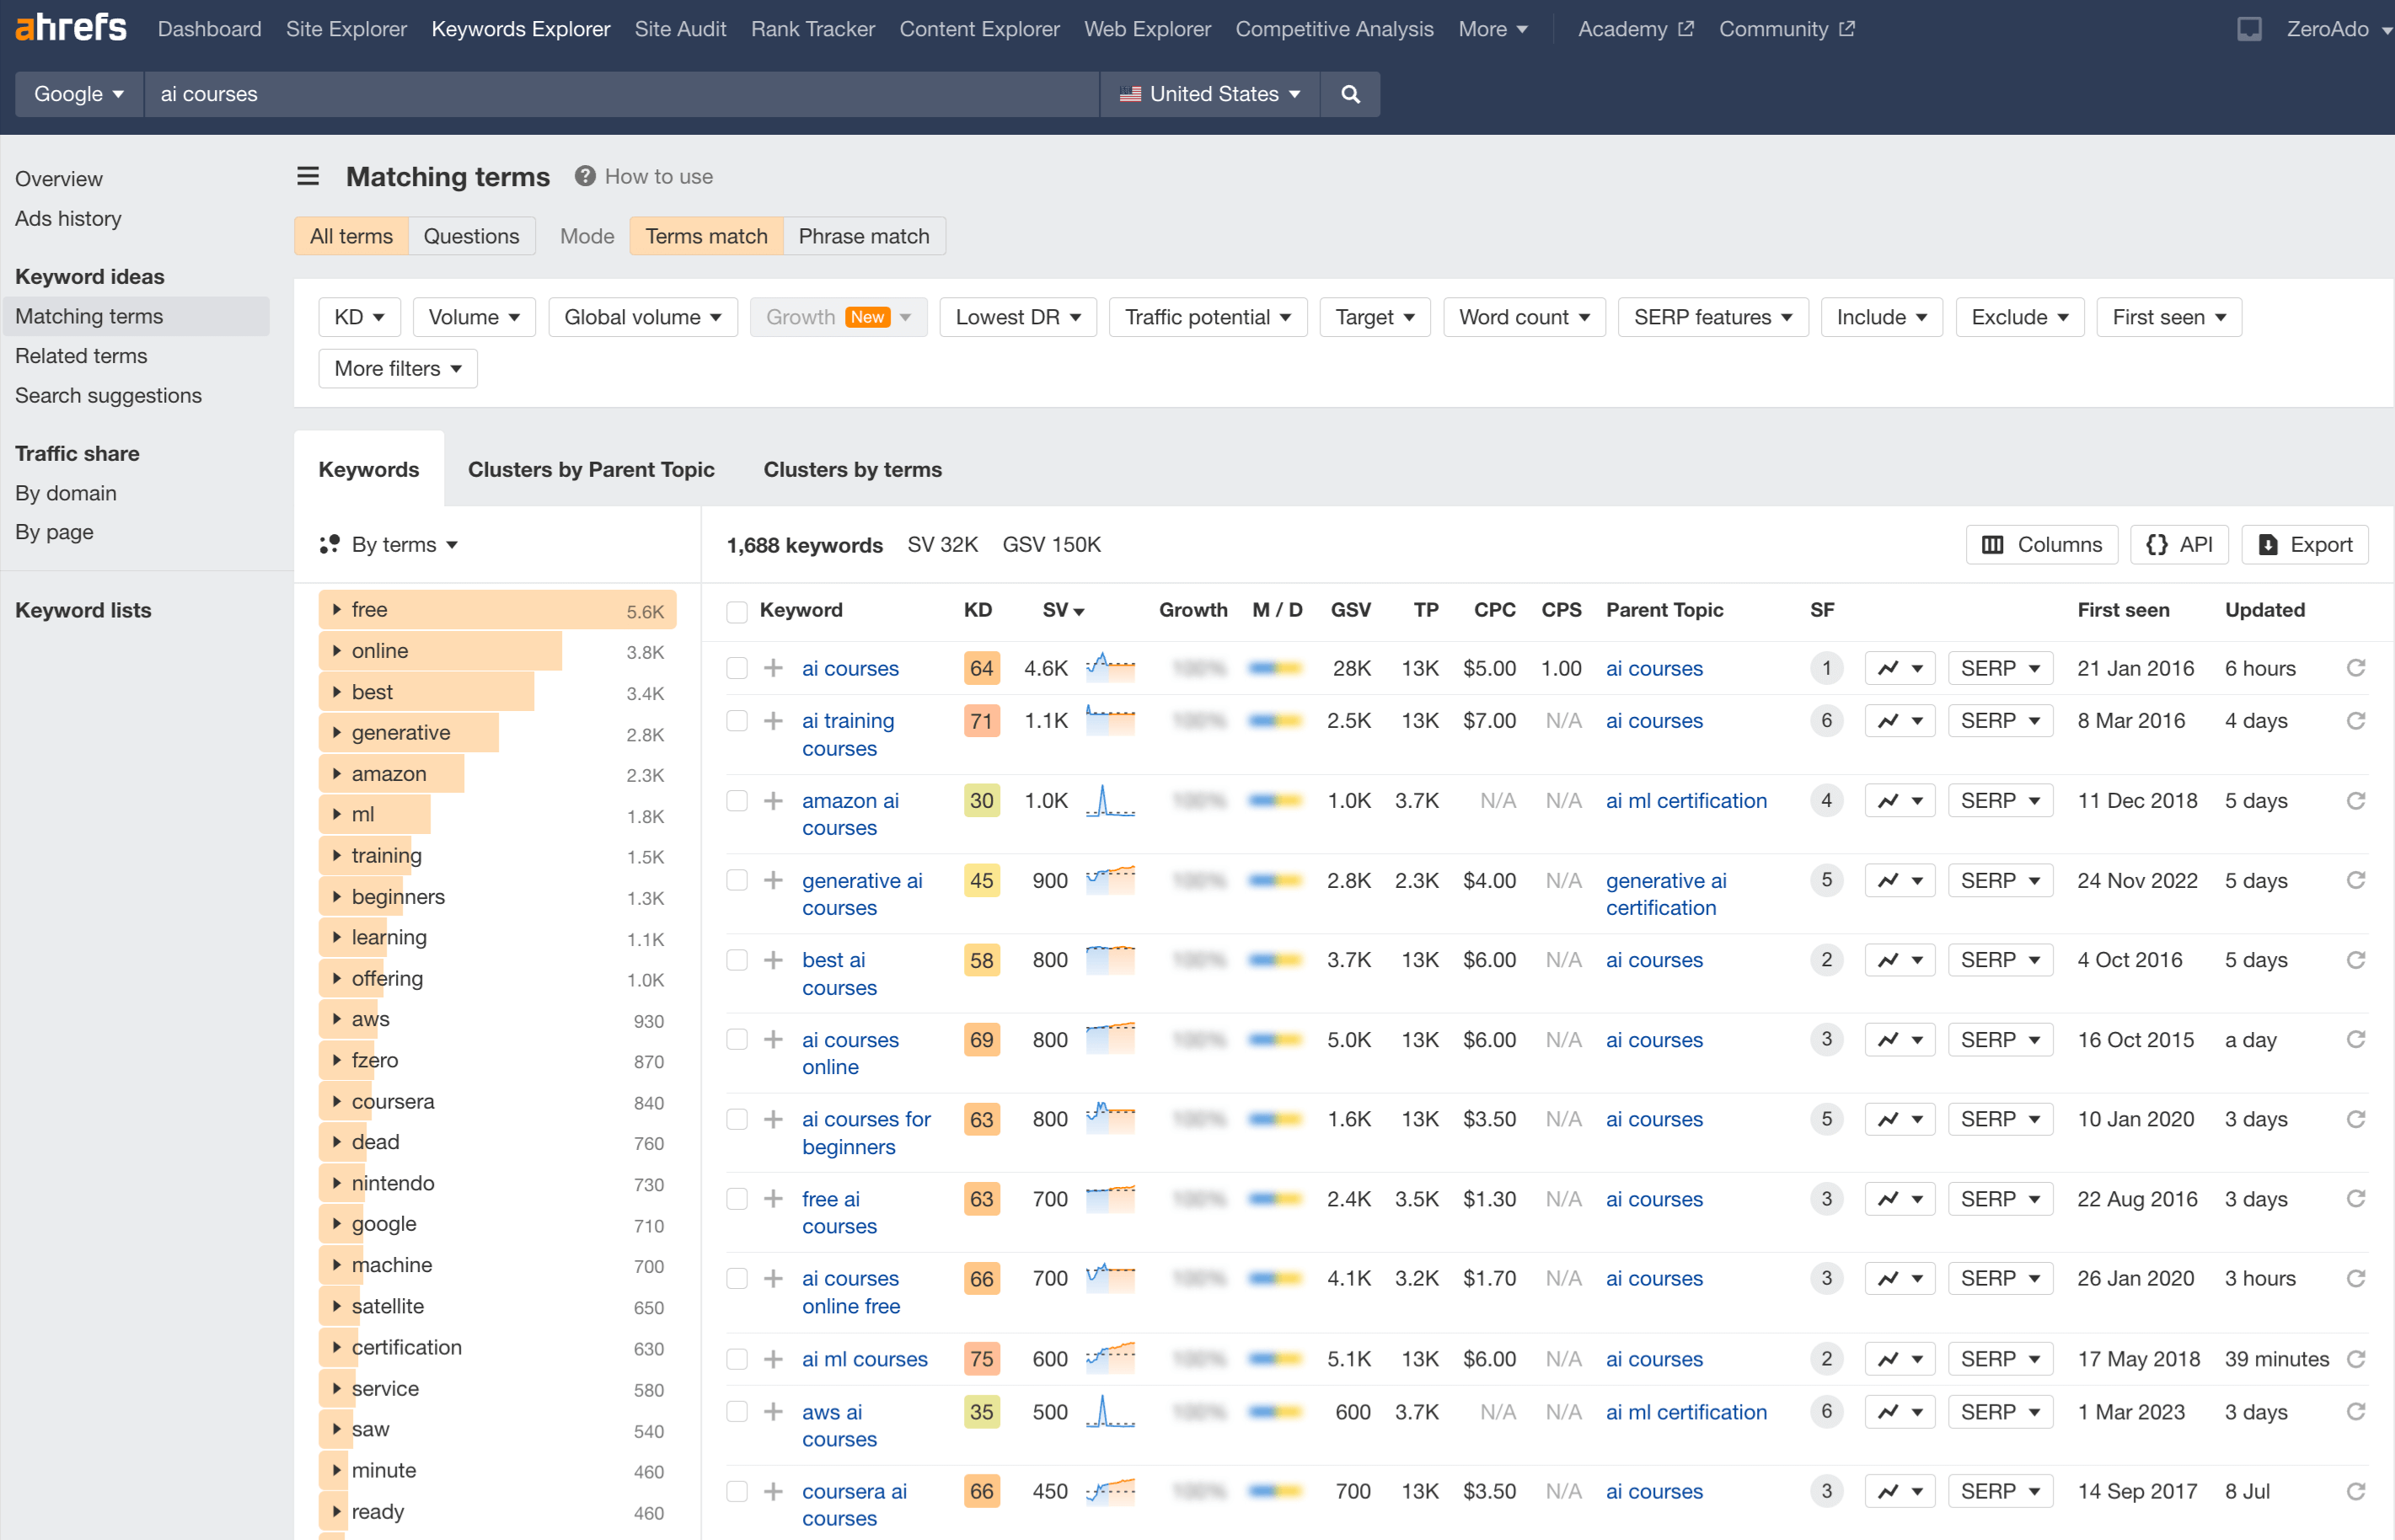Open the Volume filter dropdown
The image size is (2395, 1540).
(474, 317)
